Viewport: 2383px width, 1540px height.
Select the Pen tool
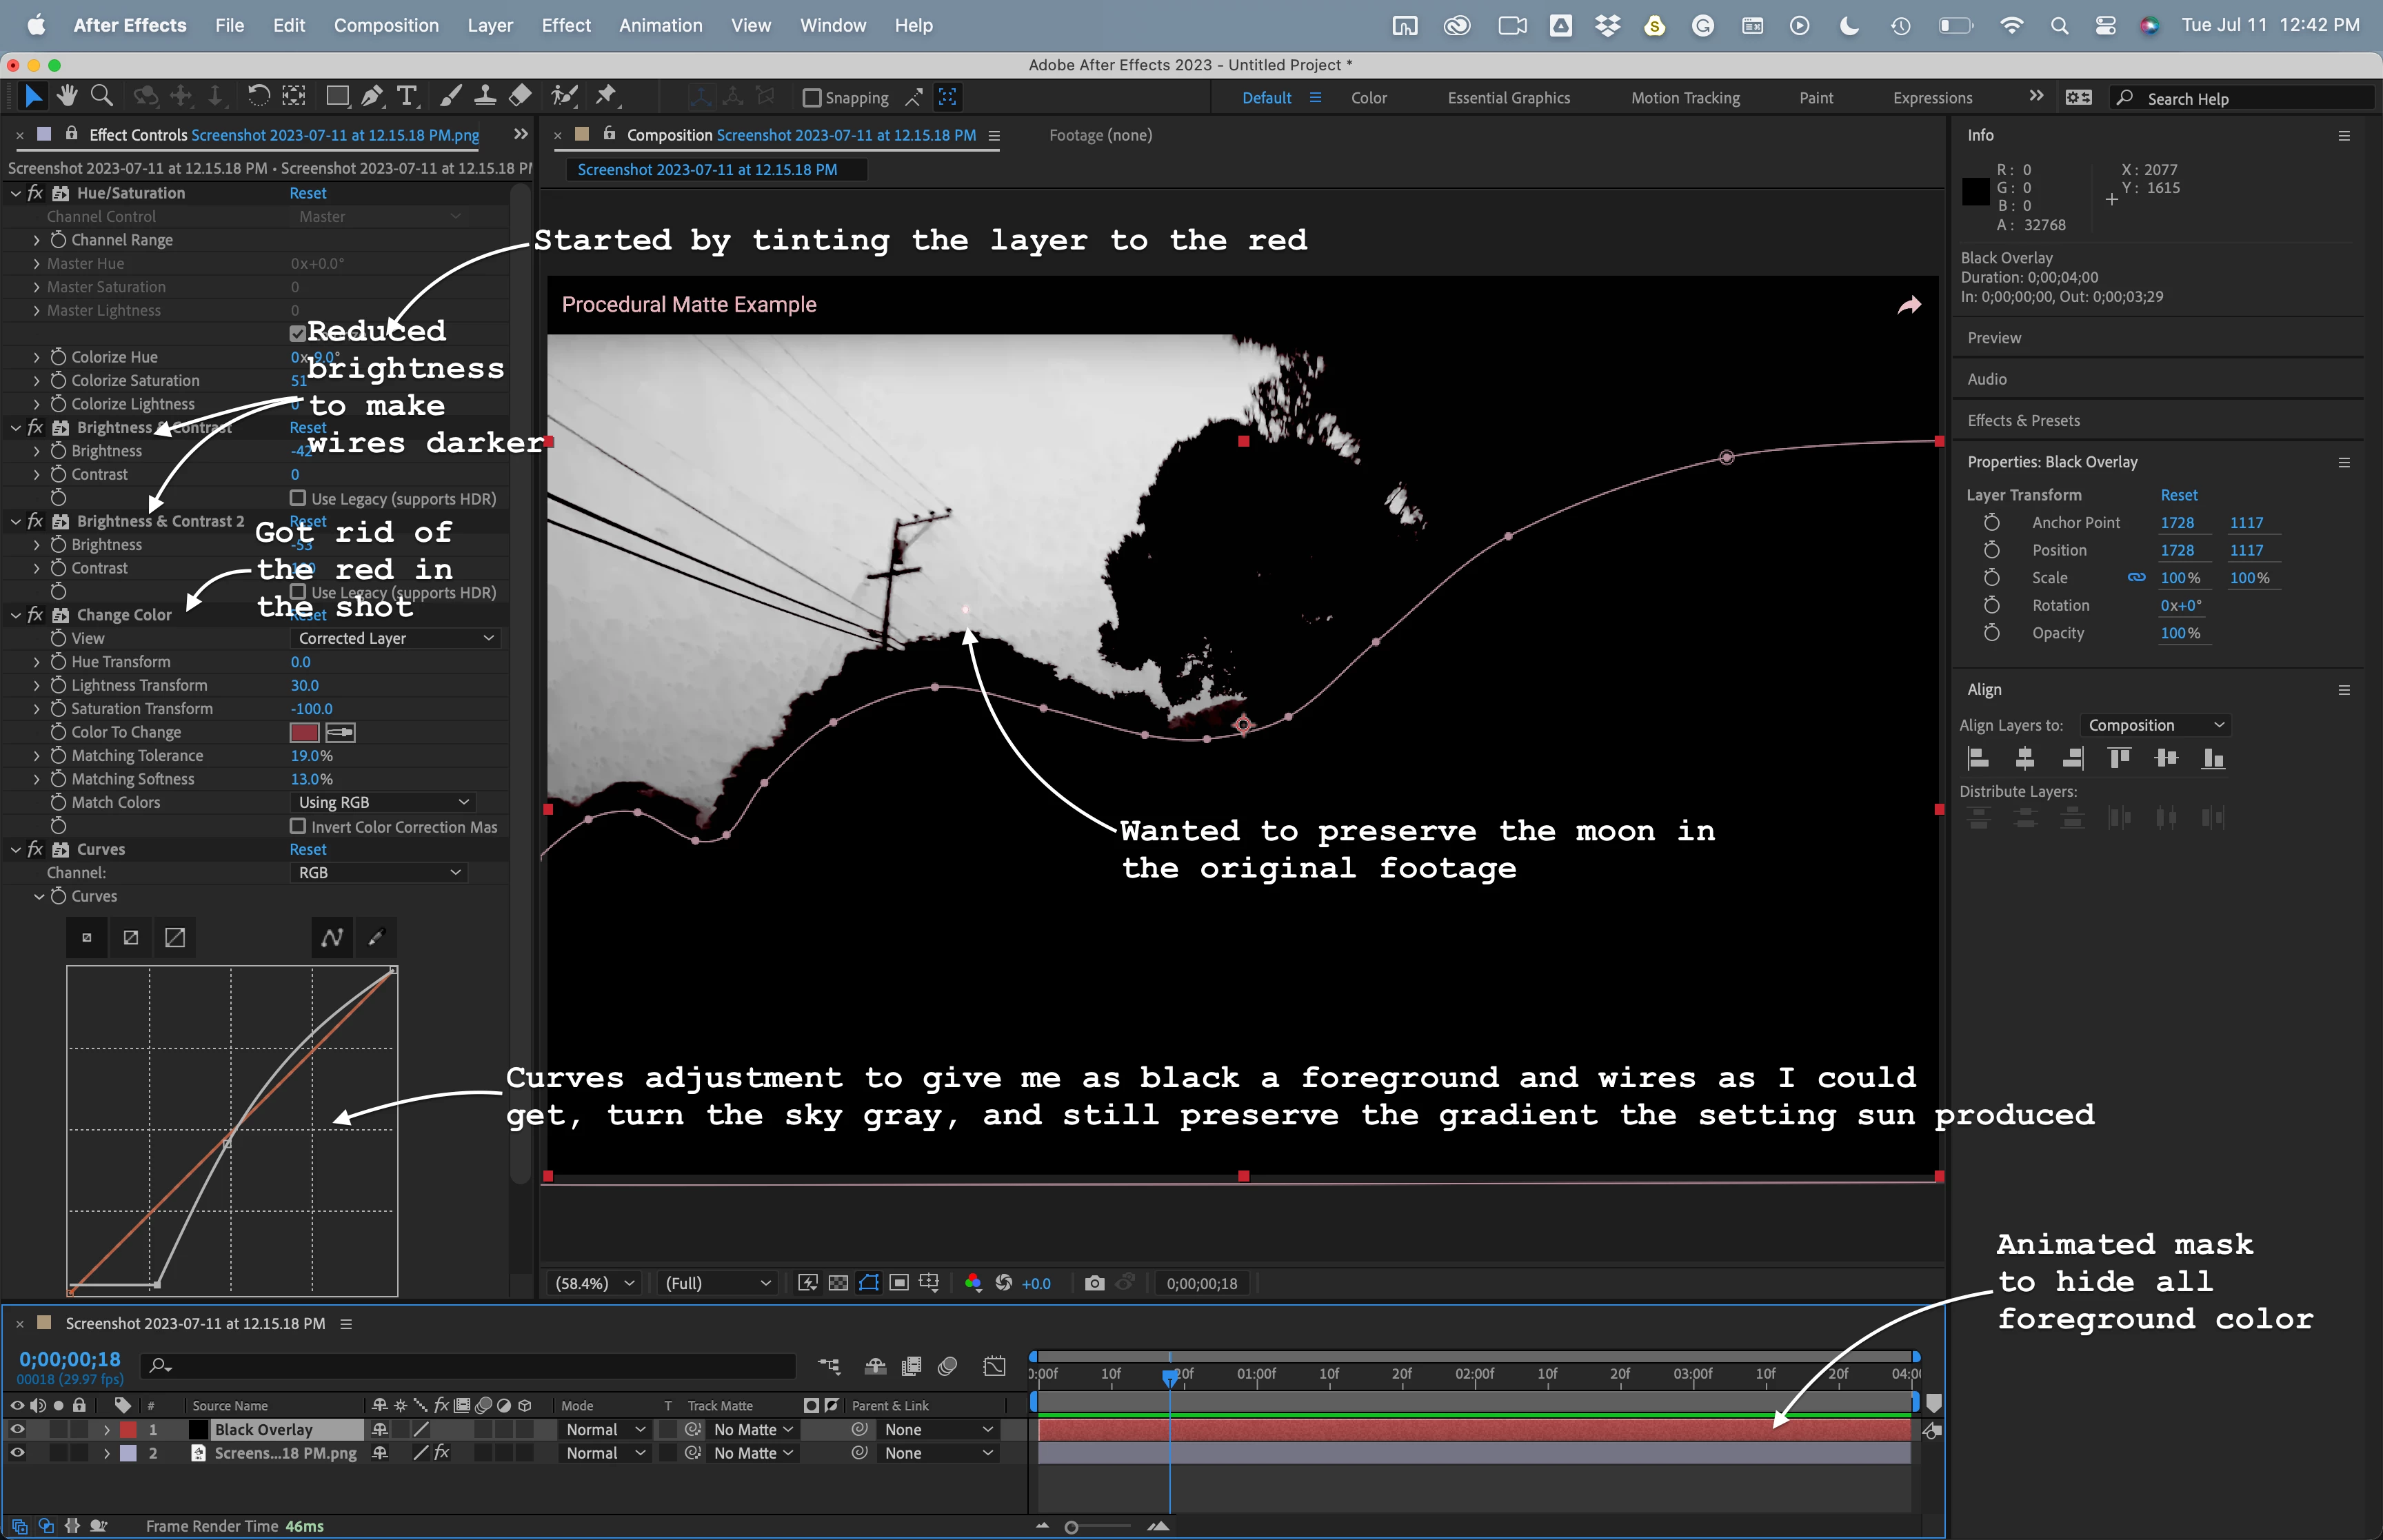372,97
